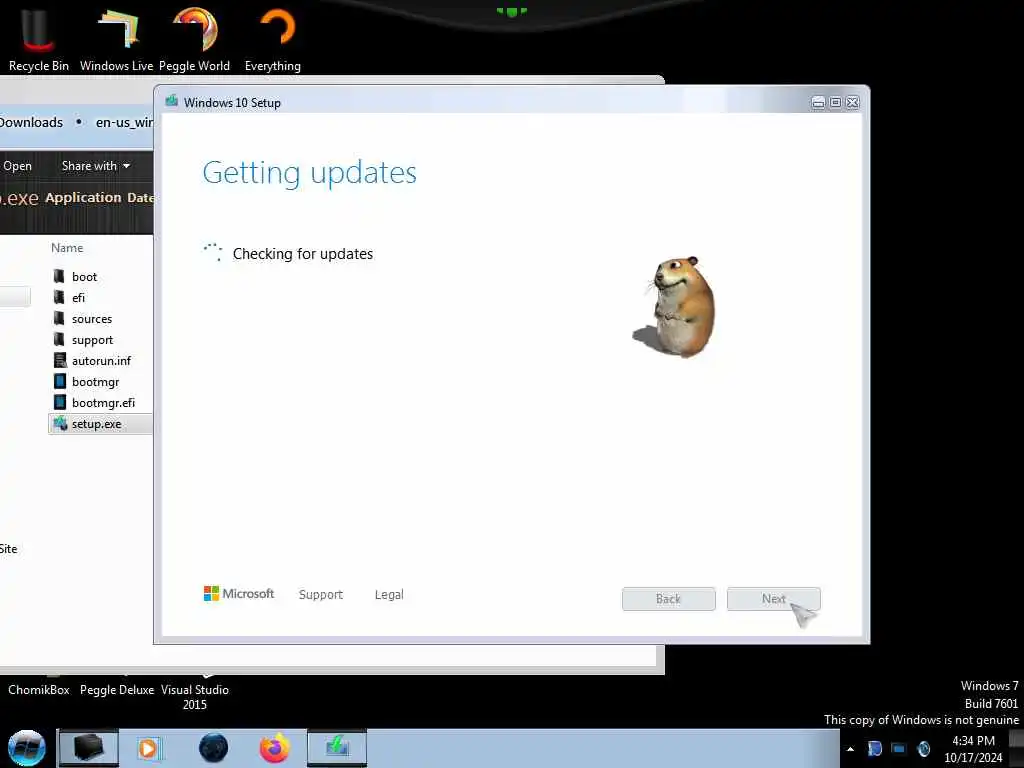Screen dimensions: 1024x768
Task: Select the boot folder icon in Explorer
Action: (59, 276)
